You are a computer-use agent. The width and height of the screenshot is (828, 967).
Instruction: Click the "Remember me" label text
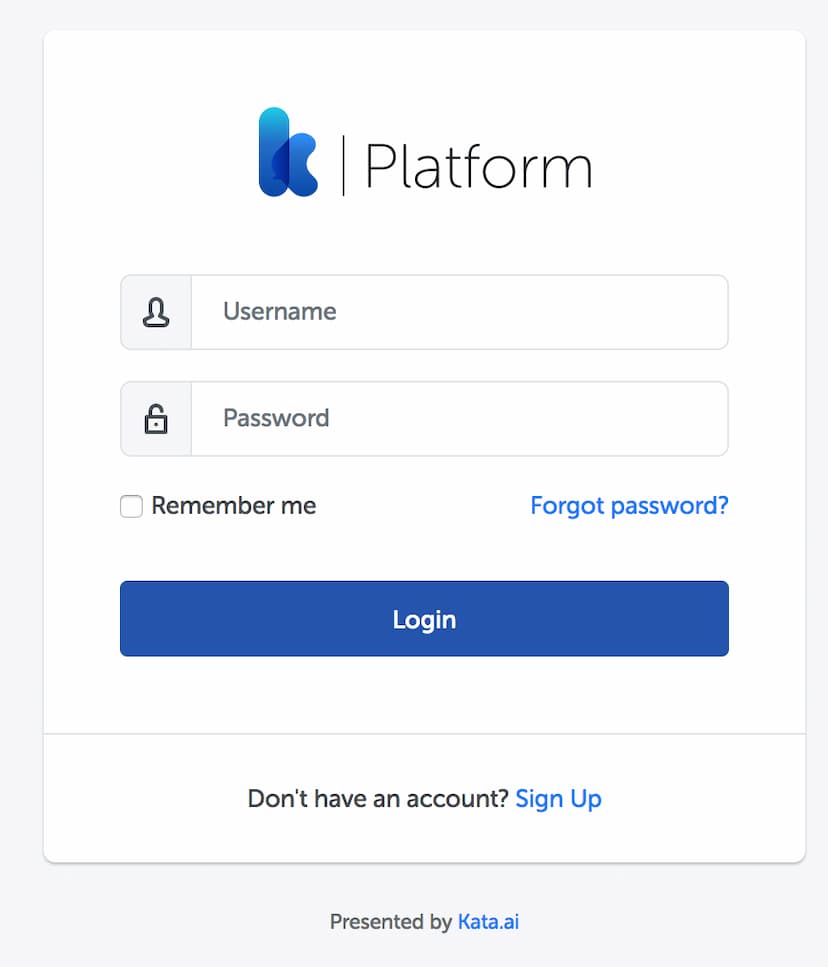(x=234, y=506)
